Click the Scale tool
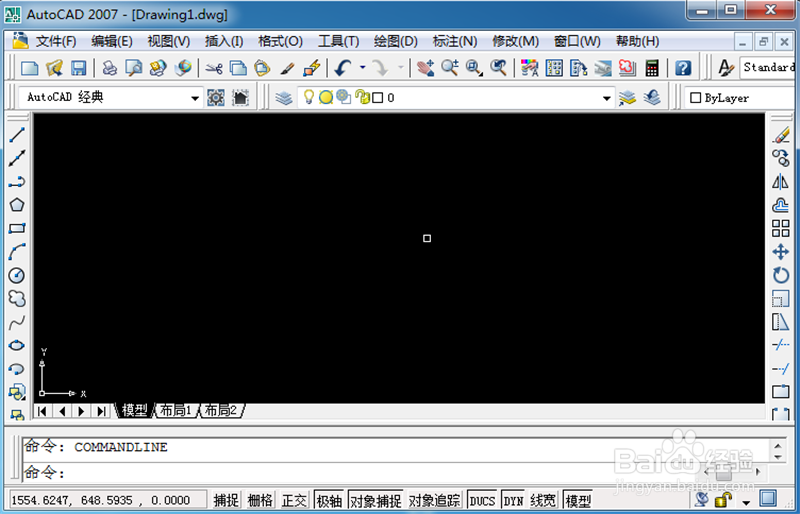 click(x=781, y=299)
